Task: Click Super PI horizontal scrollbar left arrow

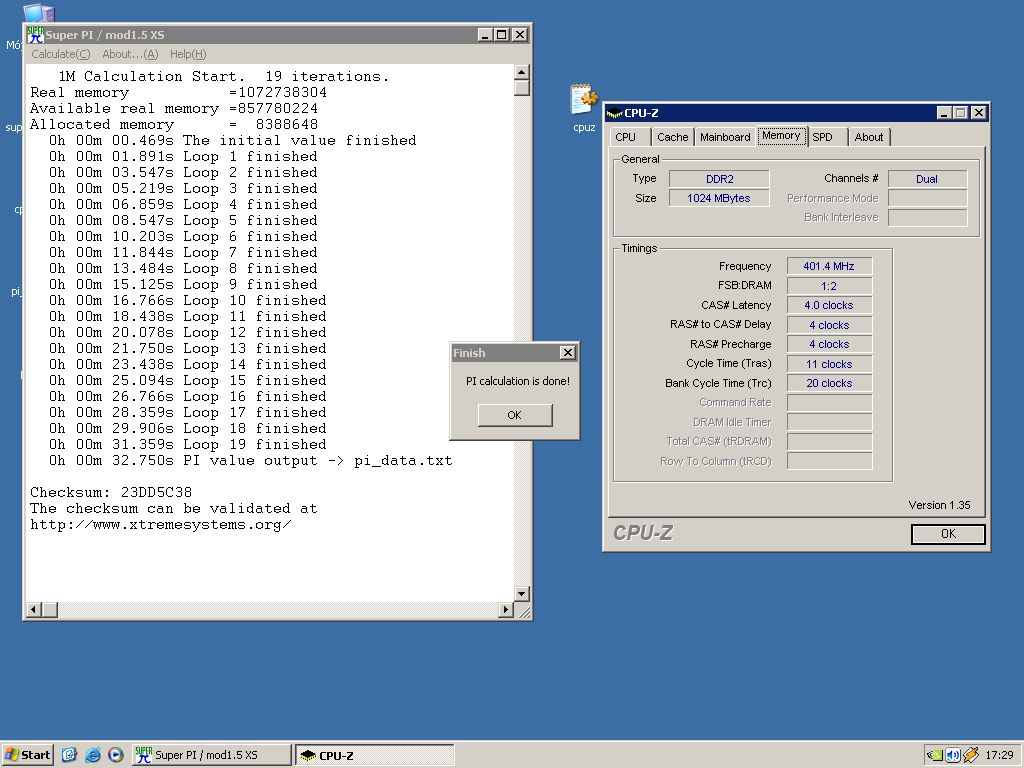Action: 34,609
